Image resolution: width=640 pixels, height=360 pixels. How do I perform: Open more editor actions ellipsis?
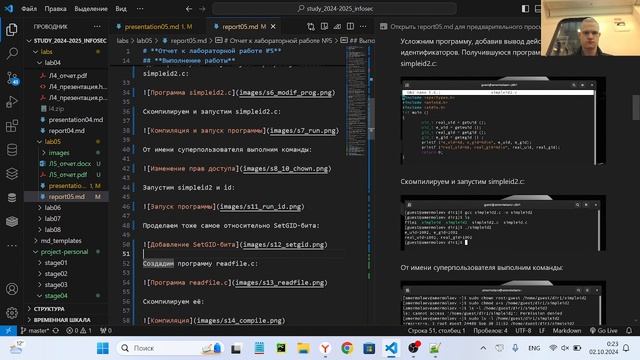(x=363, y=27)
